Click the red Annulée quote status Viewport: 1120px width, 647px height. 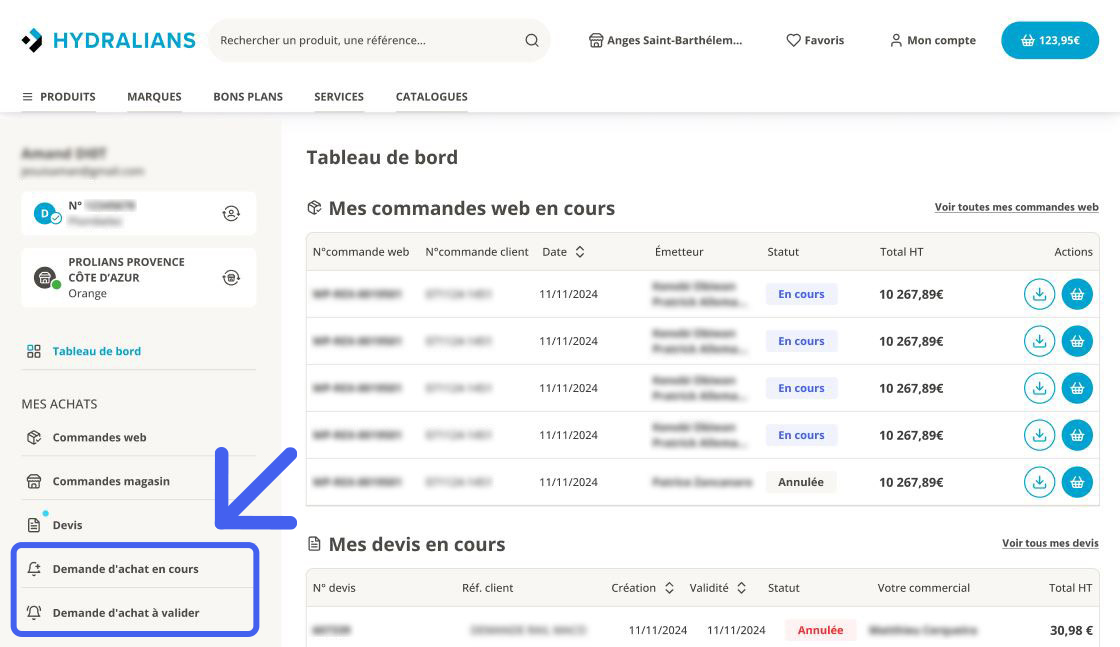(x=820, y=630)
